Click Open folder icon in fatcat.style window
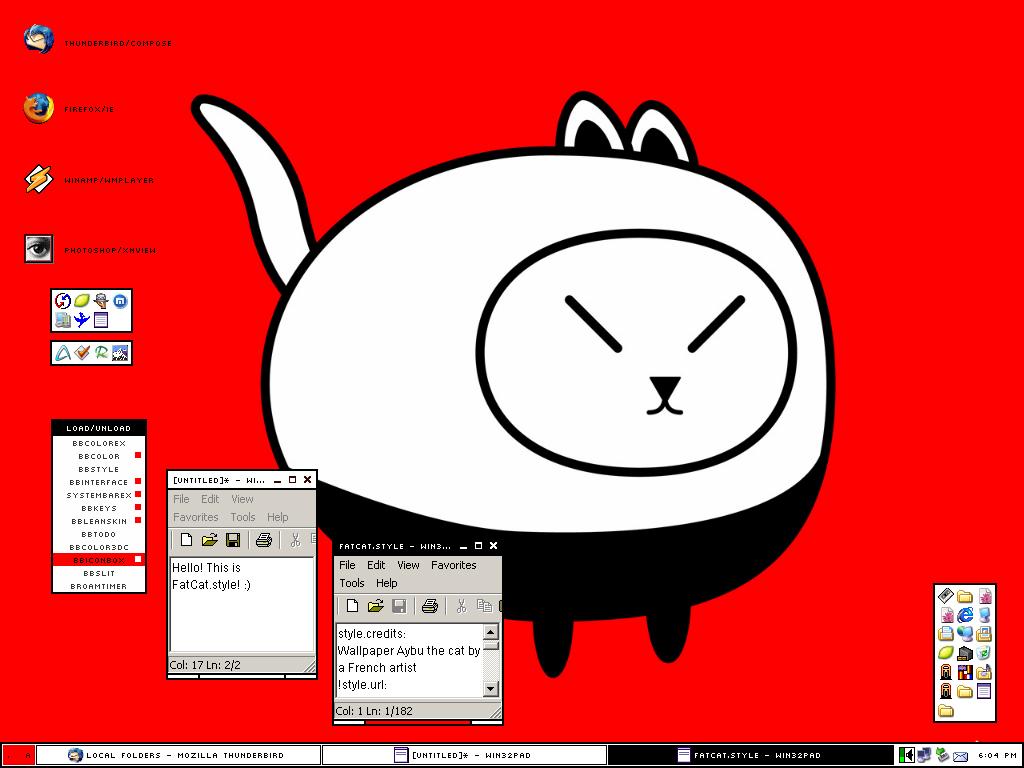Screen dimensions: 1024x768 click(375, 606)
